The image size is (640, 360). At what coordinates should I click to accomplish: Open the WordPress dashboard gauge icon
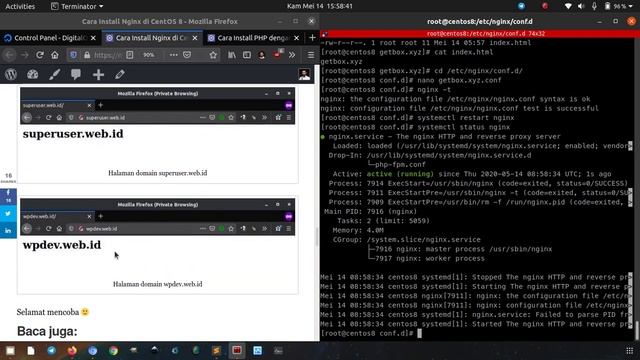coord(33,74)
